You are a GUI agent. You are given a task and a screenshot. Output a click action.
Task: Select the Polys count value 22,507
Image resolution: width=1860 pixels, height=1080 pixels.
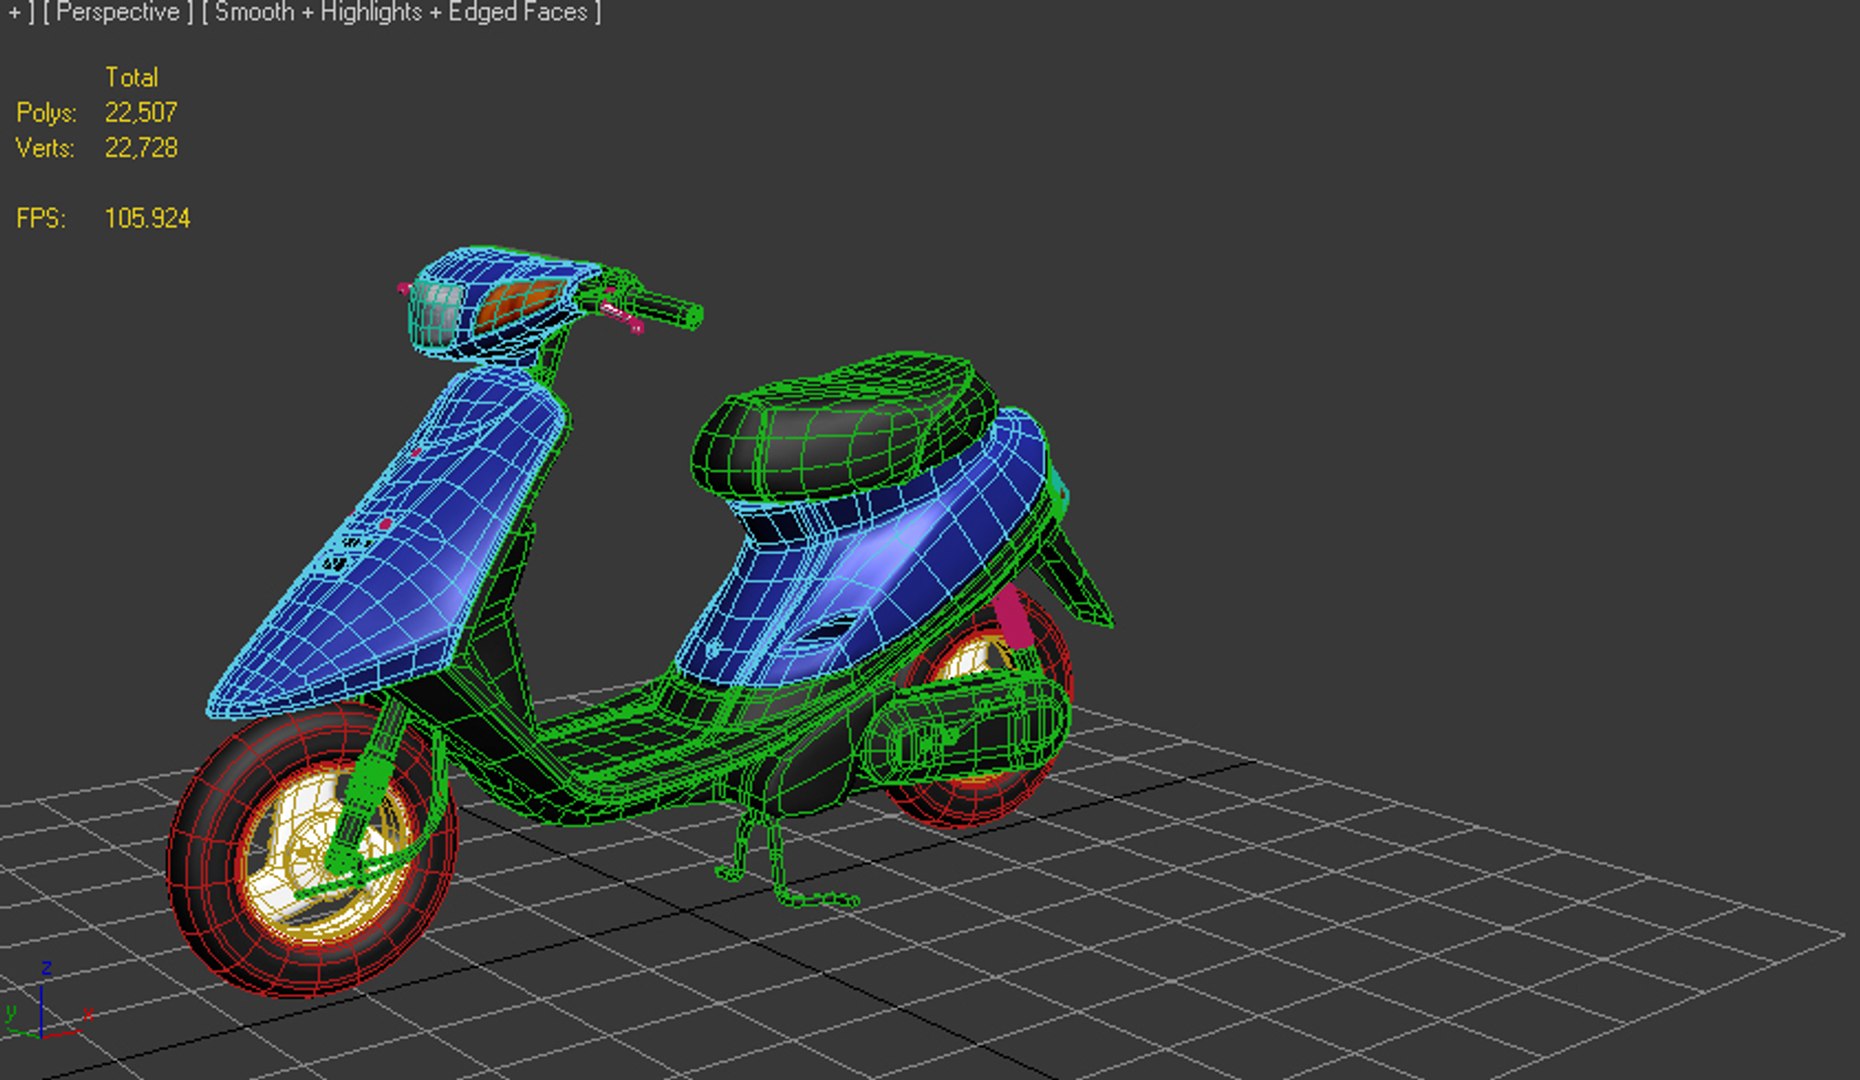[x=141, y=112]
